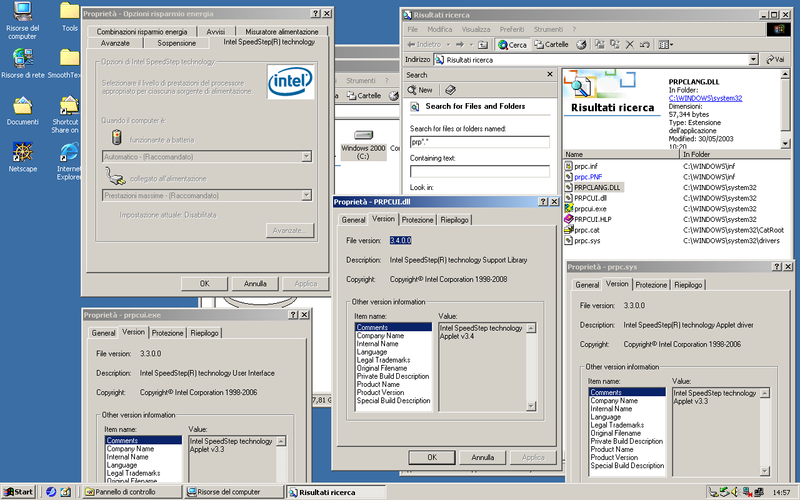
Task: Click the Start button
Action: click(17, 492)
